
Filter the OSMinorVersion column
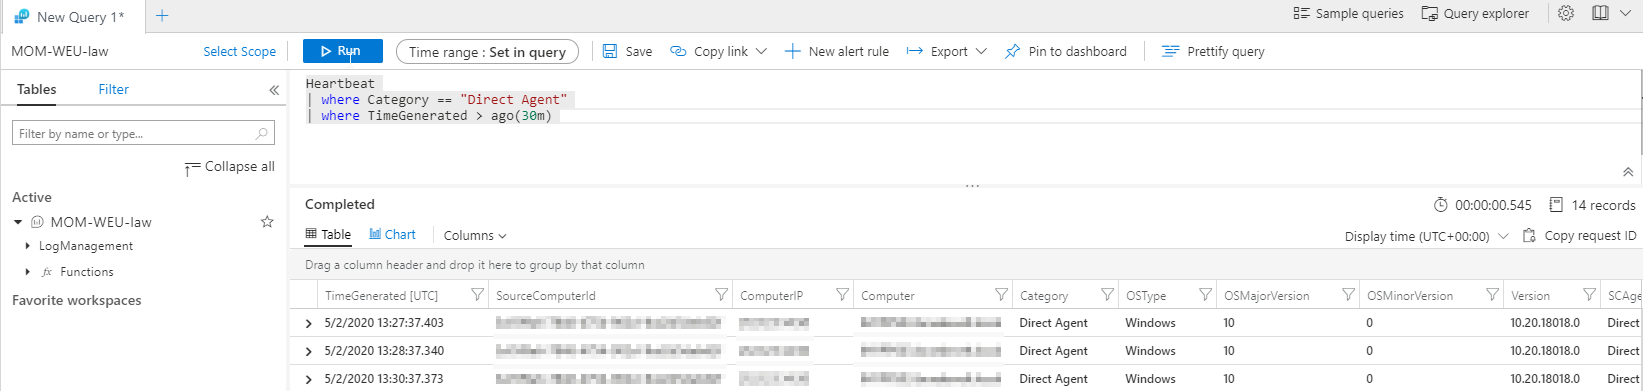click(x=1492, y=295)
